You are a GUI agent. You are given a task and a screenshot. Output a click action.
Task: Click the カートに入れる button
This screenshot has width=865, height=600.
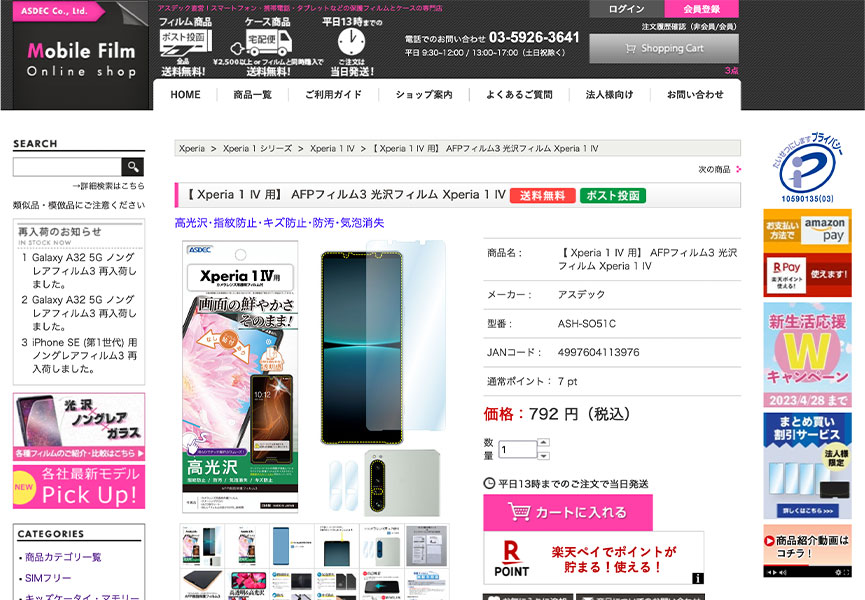pyautogui.click(x=568, y=512)
